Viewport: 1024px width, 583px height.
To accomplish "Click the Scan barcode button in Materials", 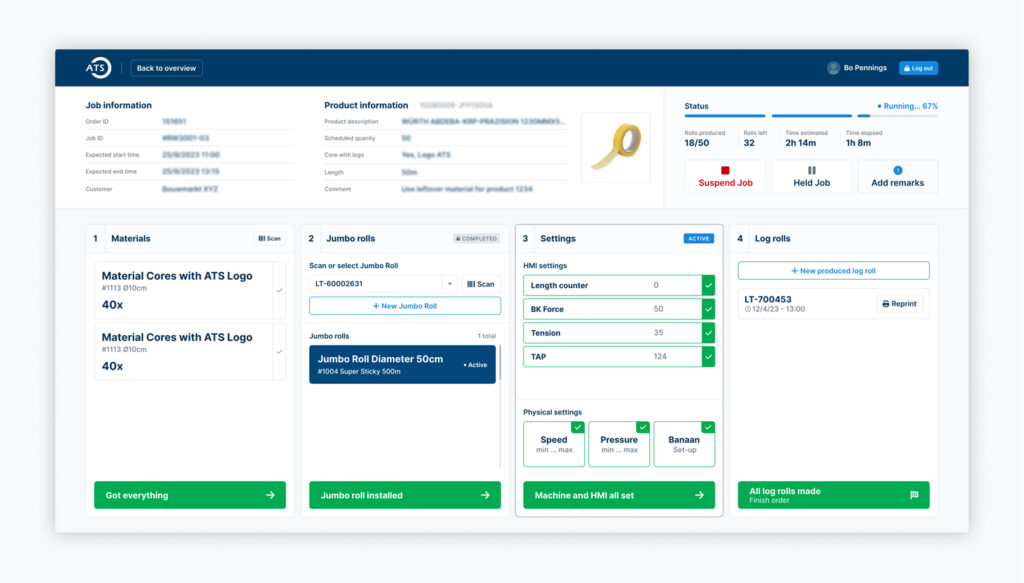I will click(x=269, y=239).
